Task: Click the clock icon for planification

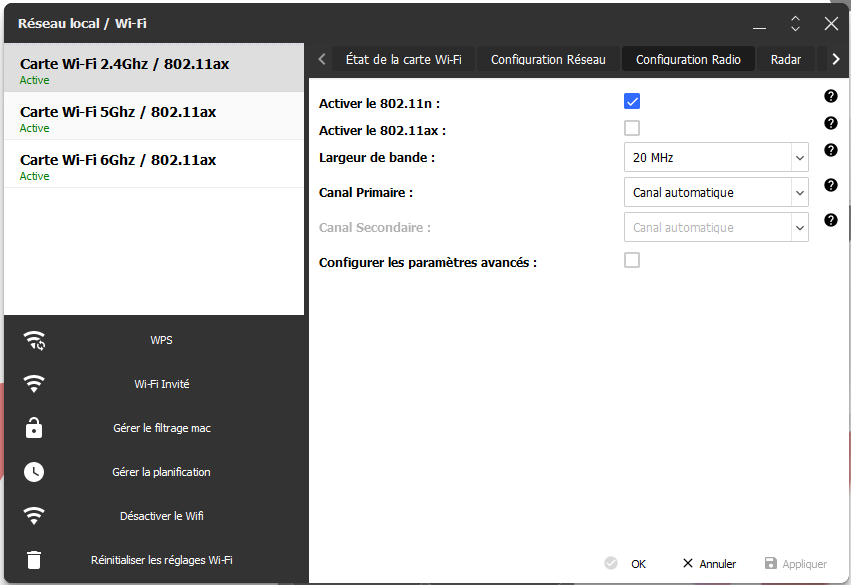Action: (x=34, y=472)
